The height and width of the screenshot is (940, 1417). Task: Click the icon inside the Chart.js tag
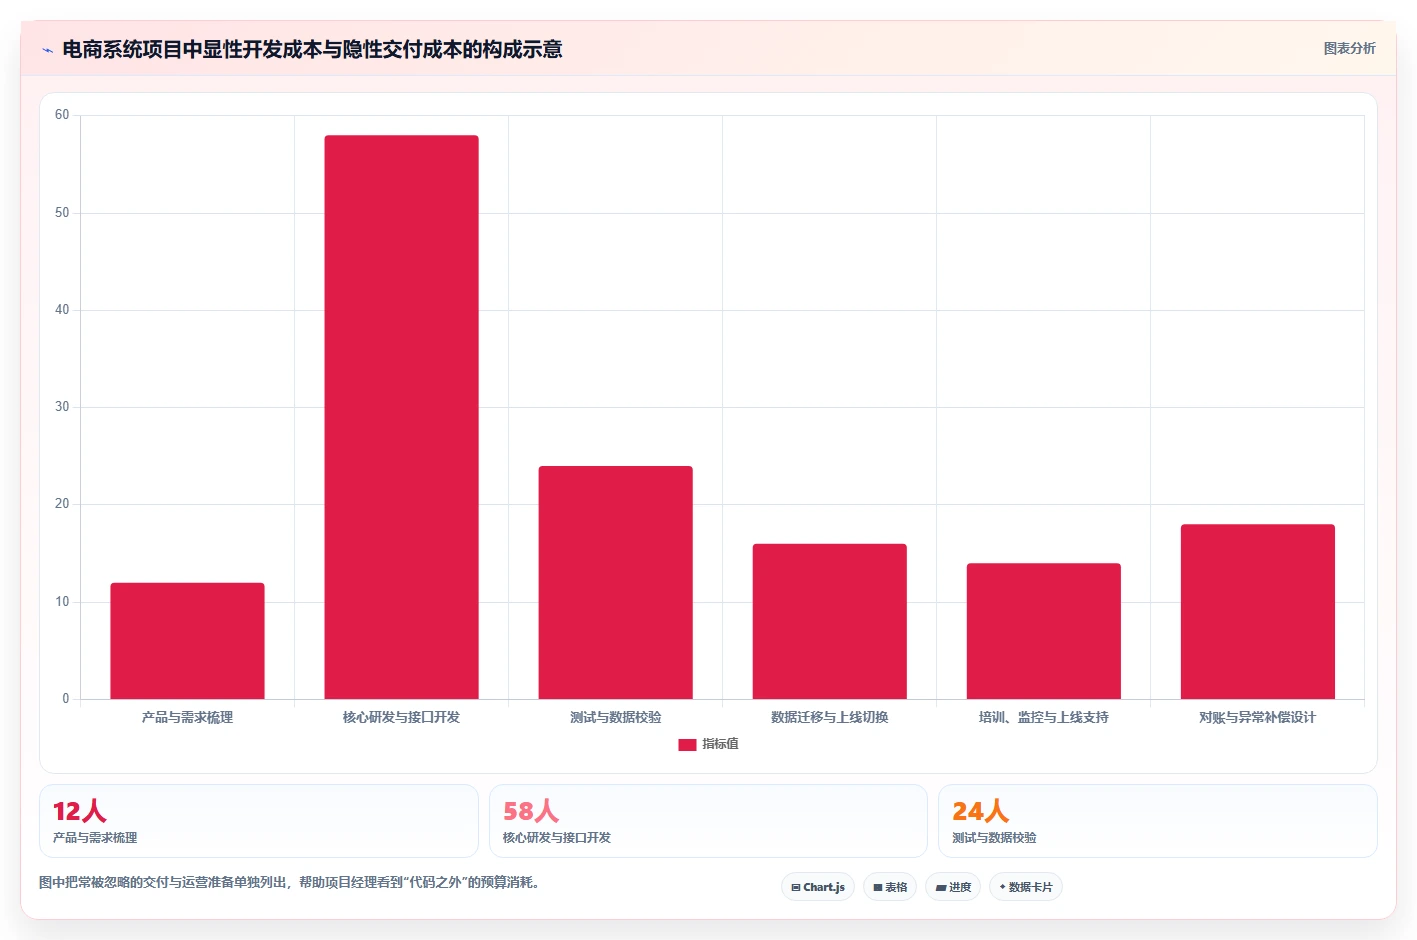pyautogui.click(x=796, y=888)
